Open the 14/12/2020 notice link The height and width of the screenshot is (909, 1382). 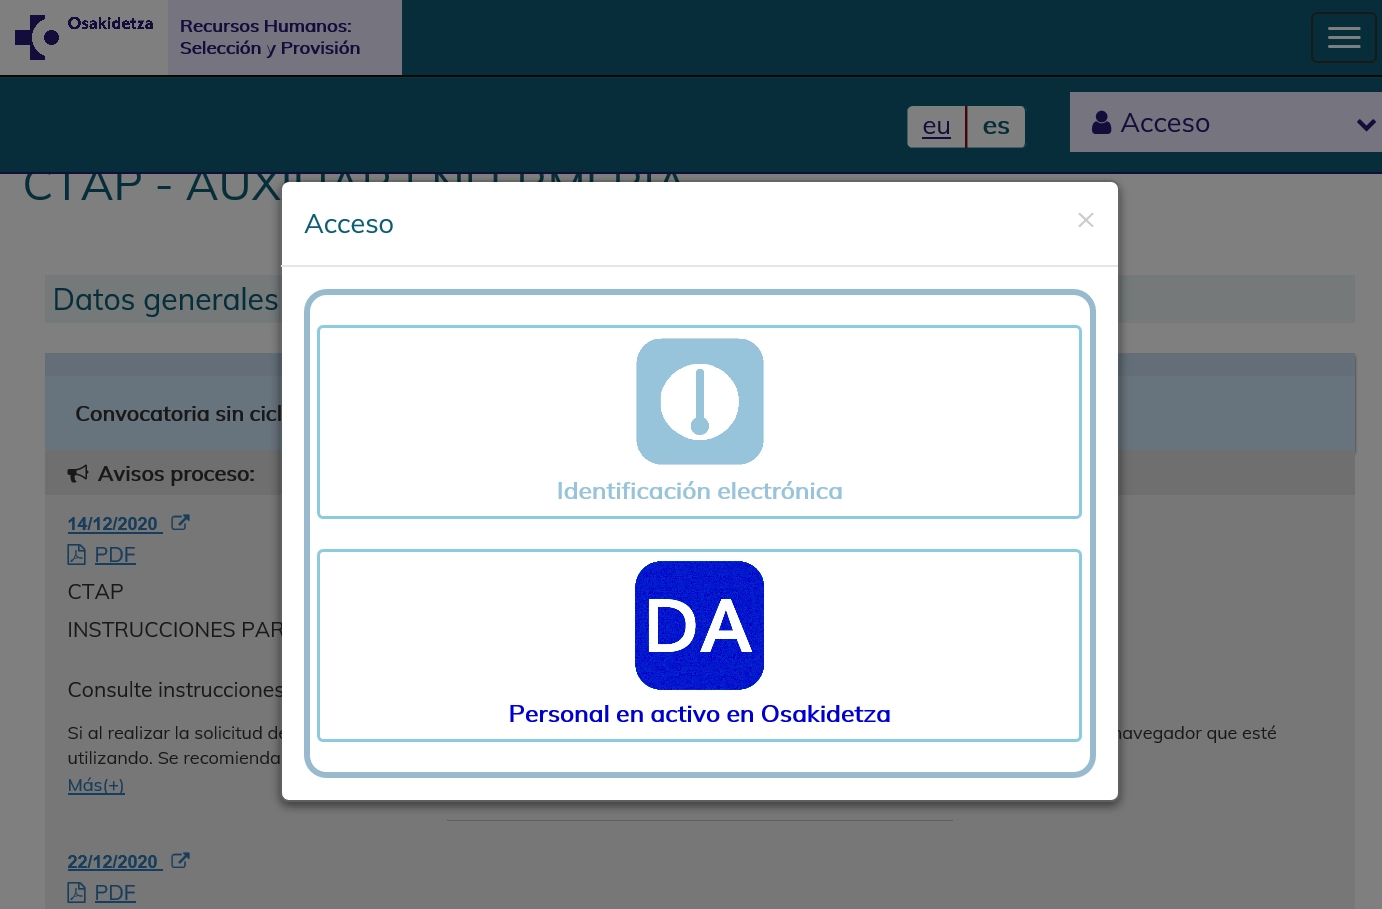(114, 524)
